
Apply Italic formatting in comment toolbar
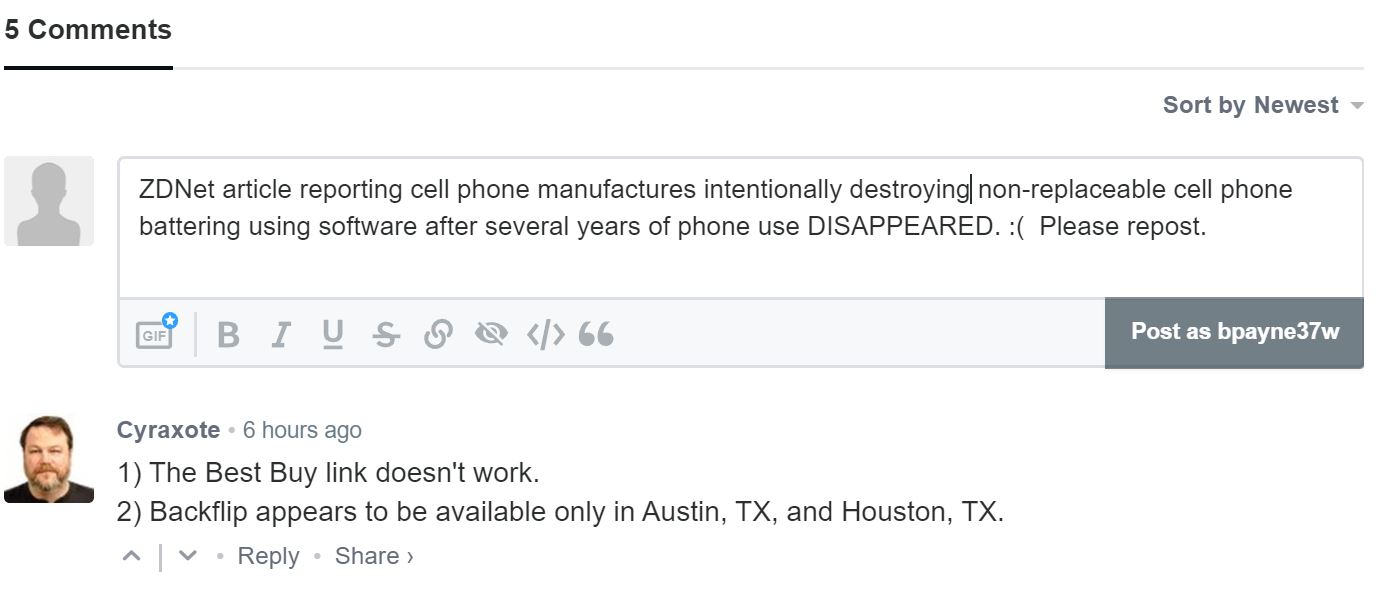tap(281, 334)
